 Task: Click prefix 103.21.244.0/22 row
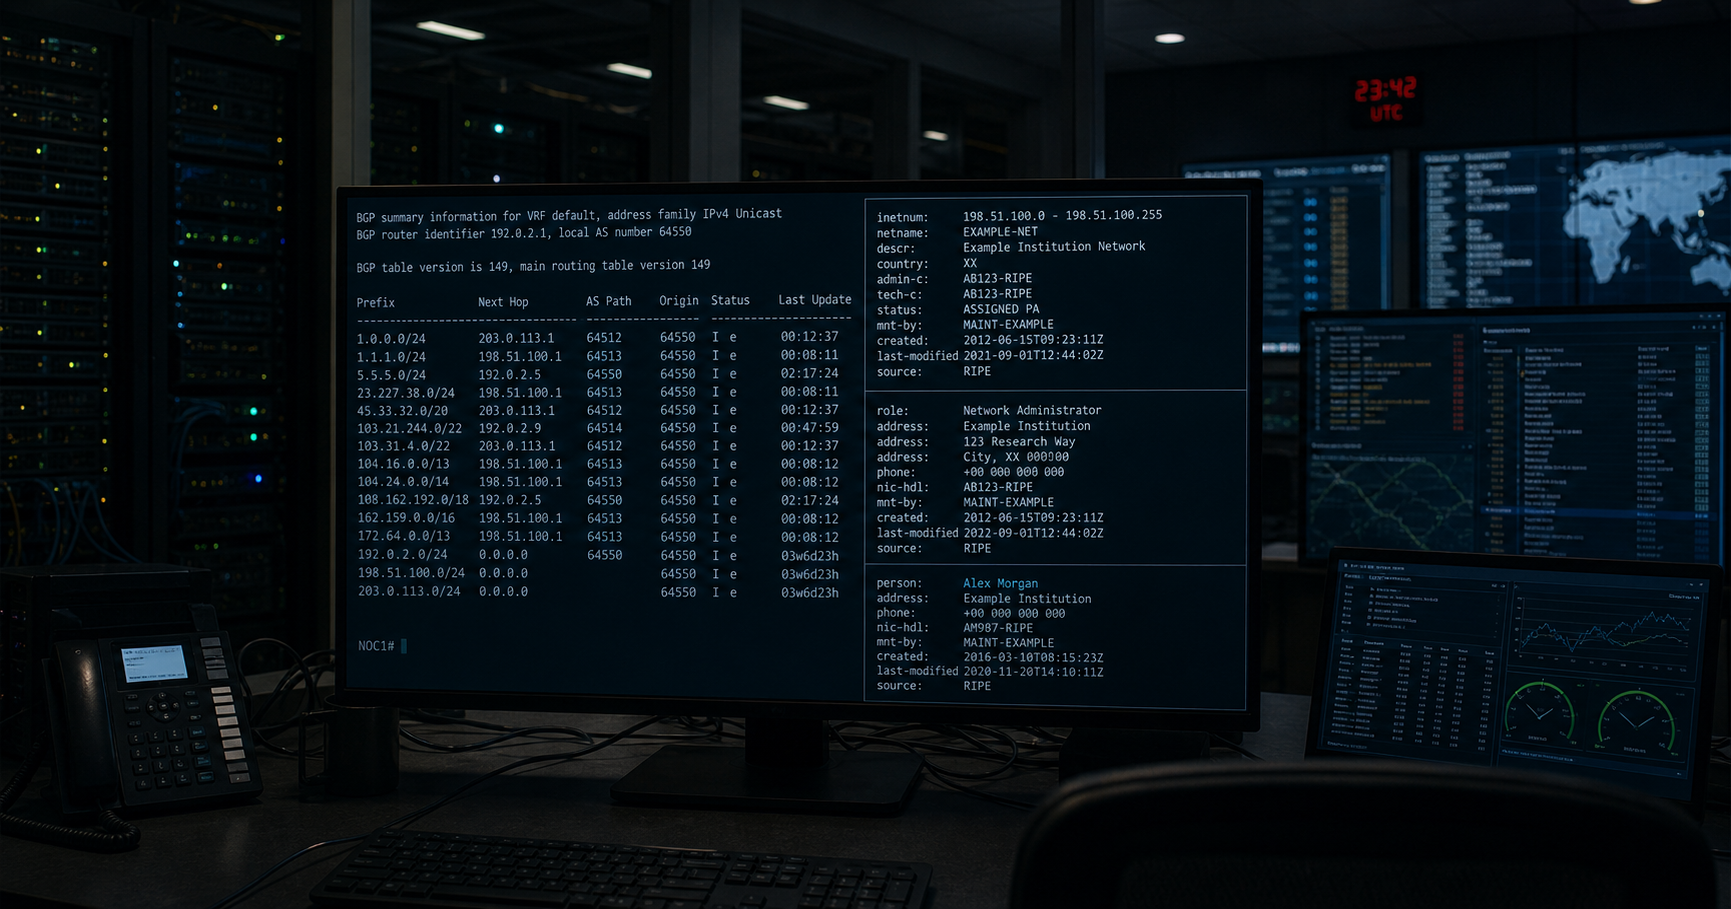(597, 428)
